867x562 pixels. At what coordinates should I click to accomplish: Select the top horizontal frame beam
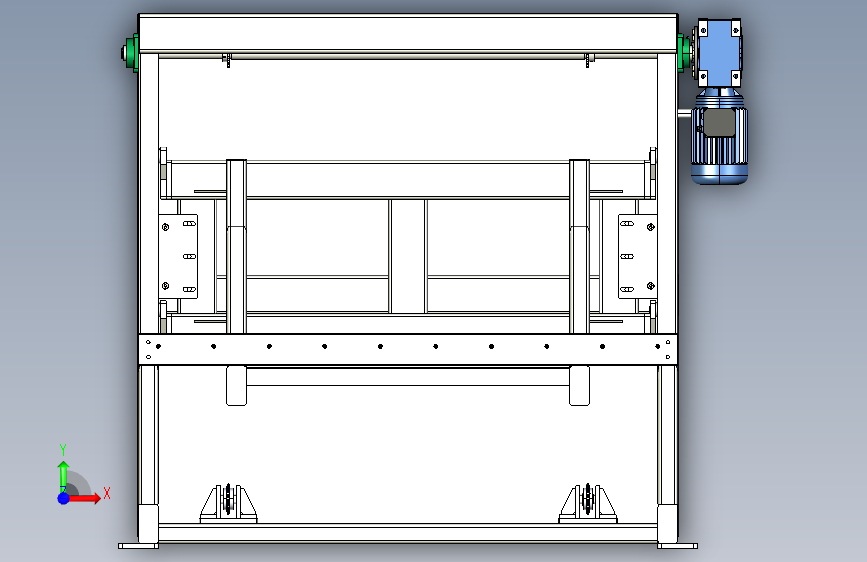(x=408, y=33)
